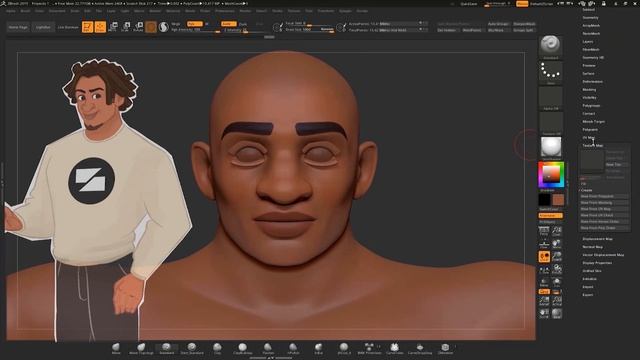Open the Alpha Off selector
The width and height of the screenshot is (640, 360).
point(551,98)
